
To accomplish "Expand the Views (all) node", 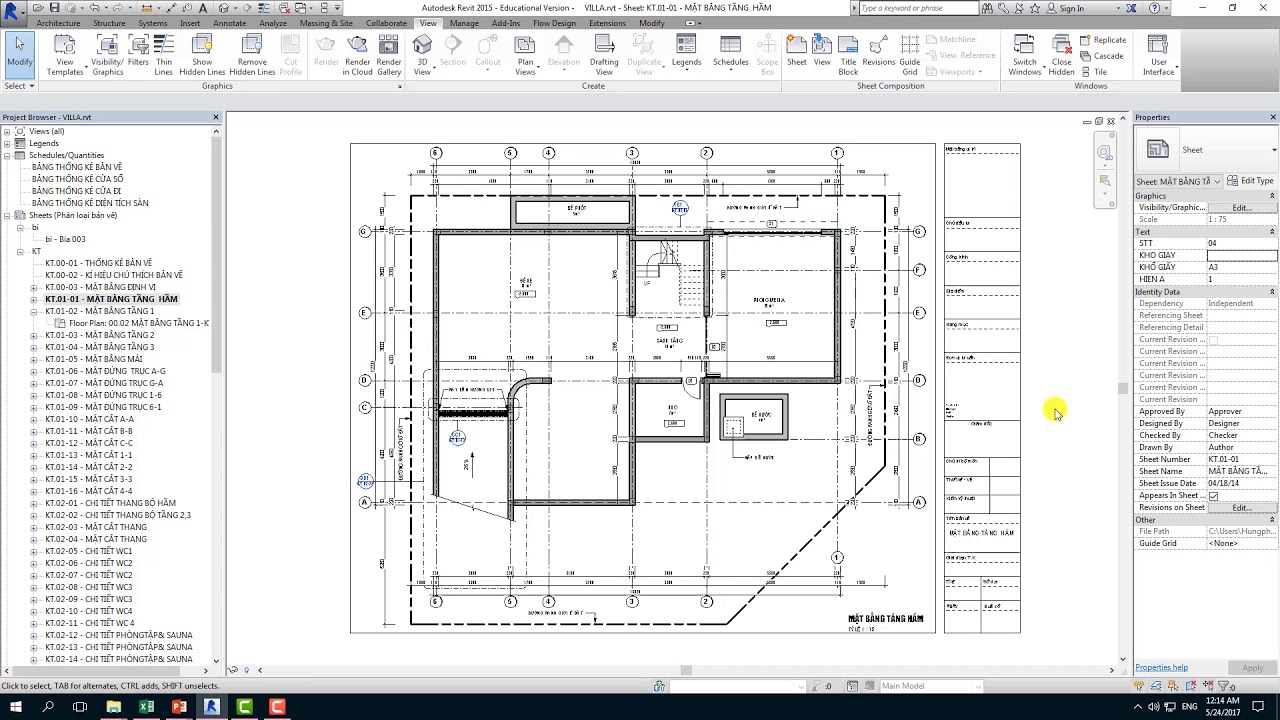I will coord(7,131).
